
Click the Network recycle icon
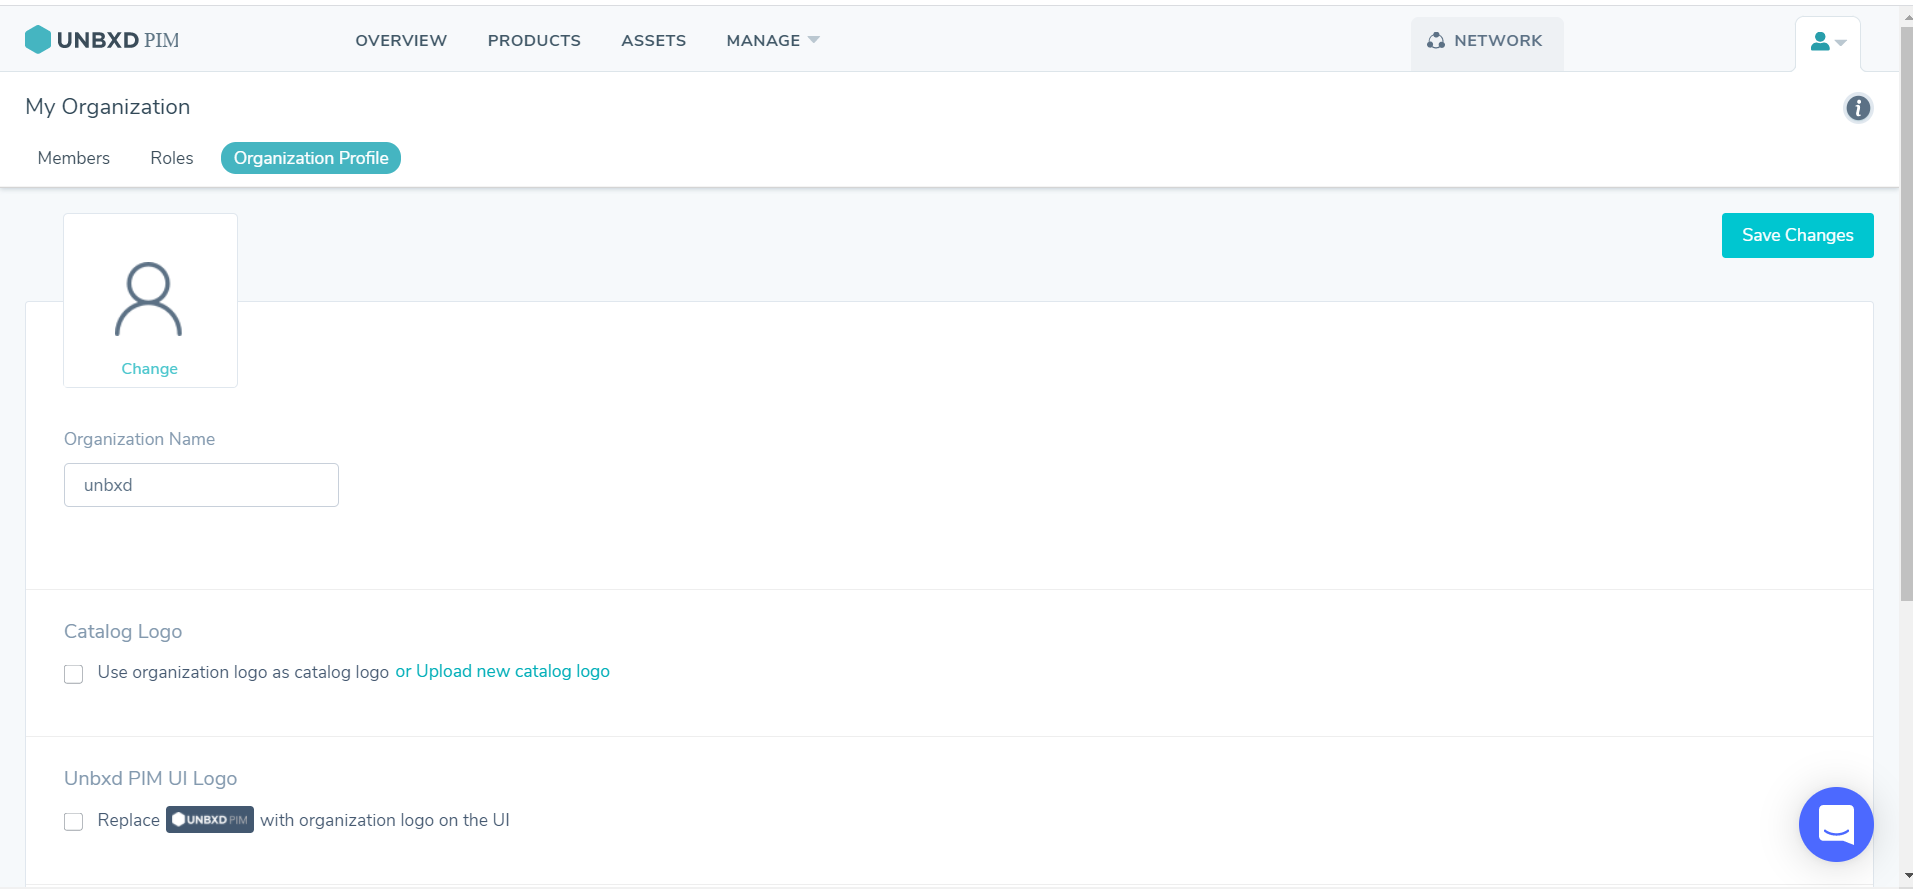[x=1436, y=41]
